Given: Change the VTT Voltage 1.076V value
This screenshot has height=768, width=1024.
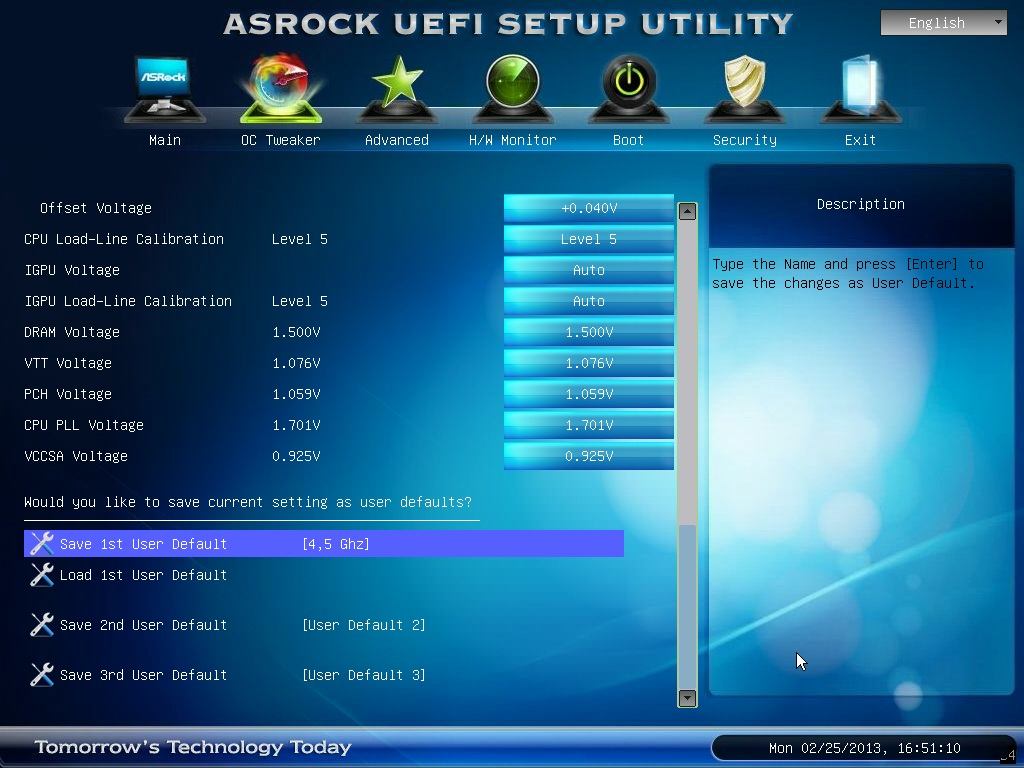Looking at the screenshot, I should point(589,363).
